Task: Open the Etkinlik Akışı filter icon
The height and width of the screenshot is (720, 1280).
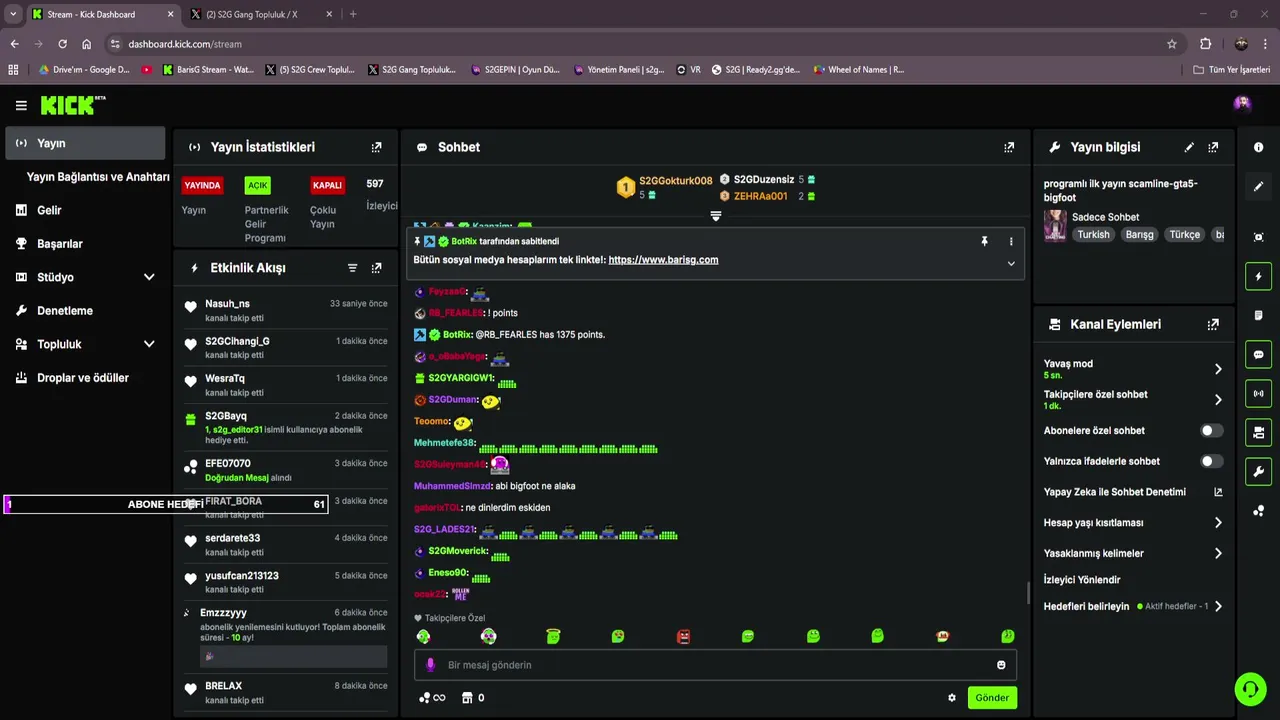Action: click(x=352, y=268)
